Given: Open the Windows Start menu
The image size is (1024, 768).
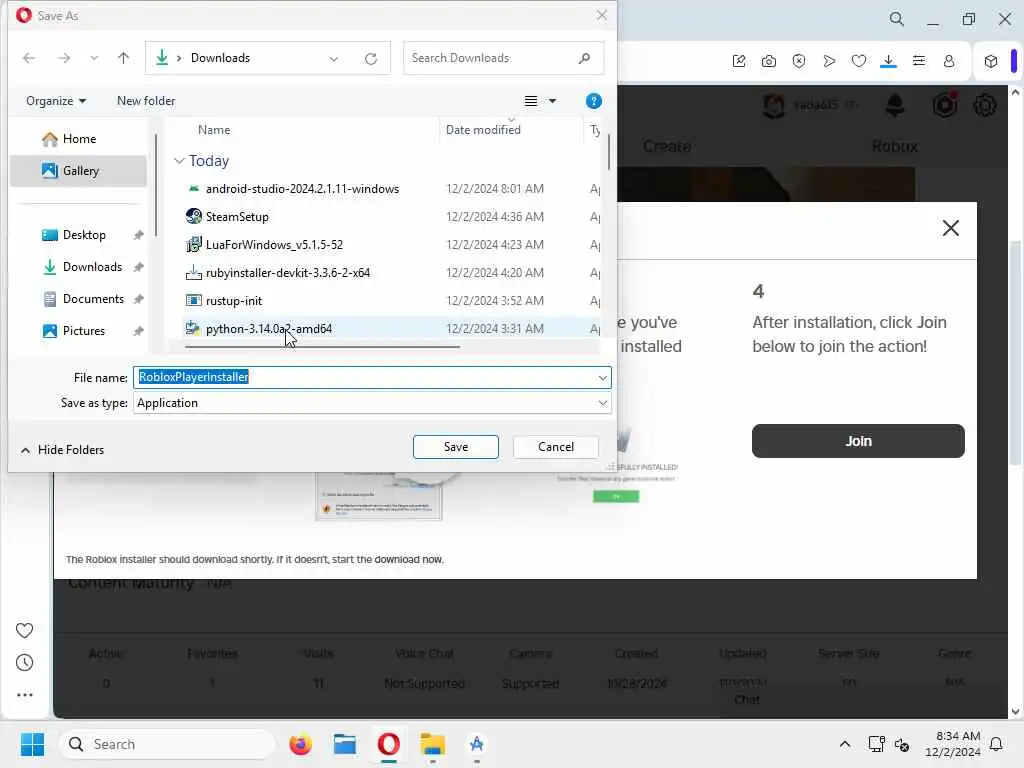Looking at the screenshot, I should coord(32,744).
